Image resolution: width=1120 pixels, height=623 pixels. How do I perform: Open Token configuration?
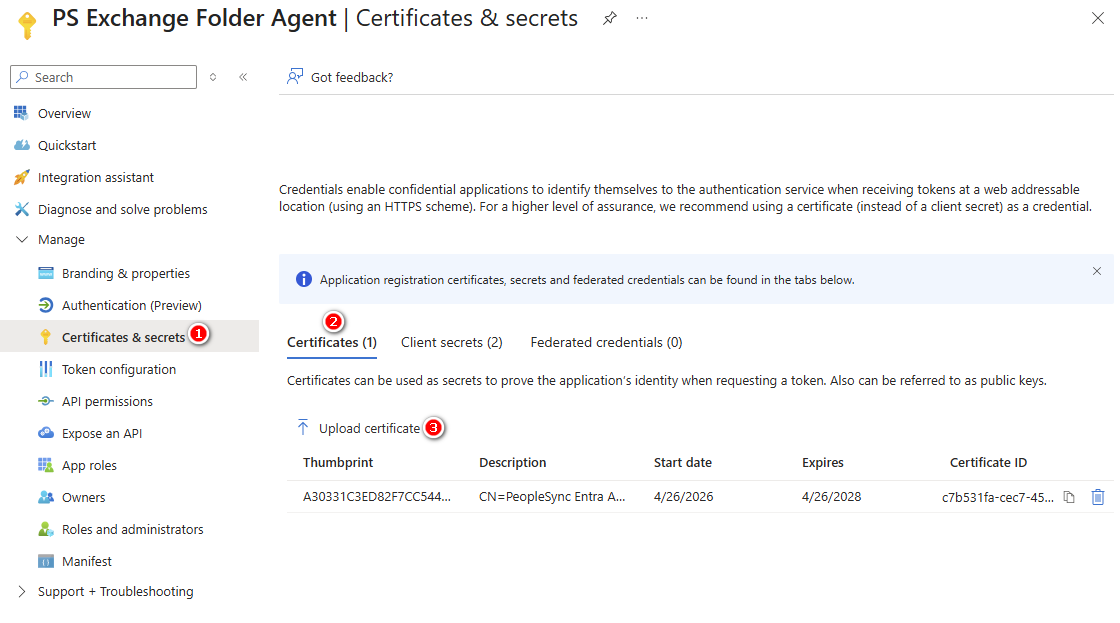tap(119, 369)
